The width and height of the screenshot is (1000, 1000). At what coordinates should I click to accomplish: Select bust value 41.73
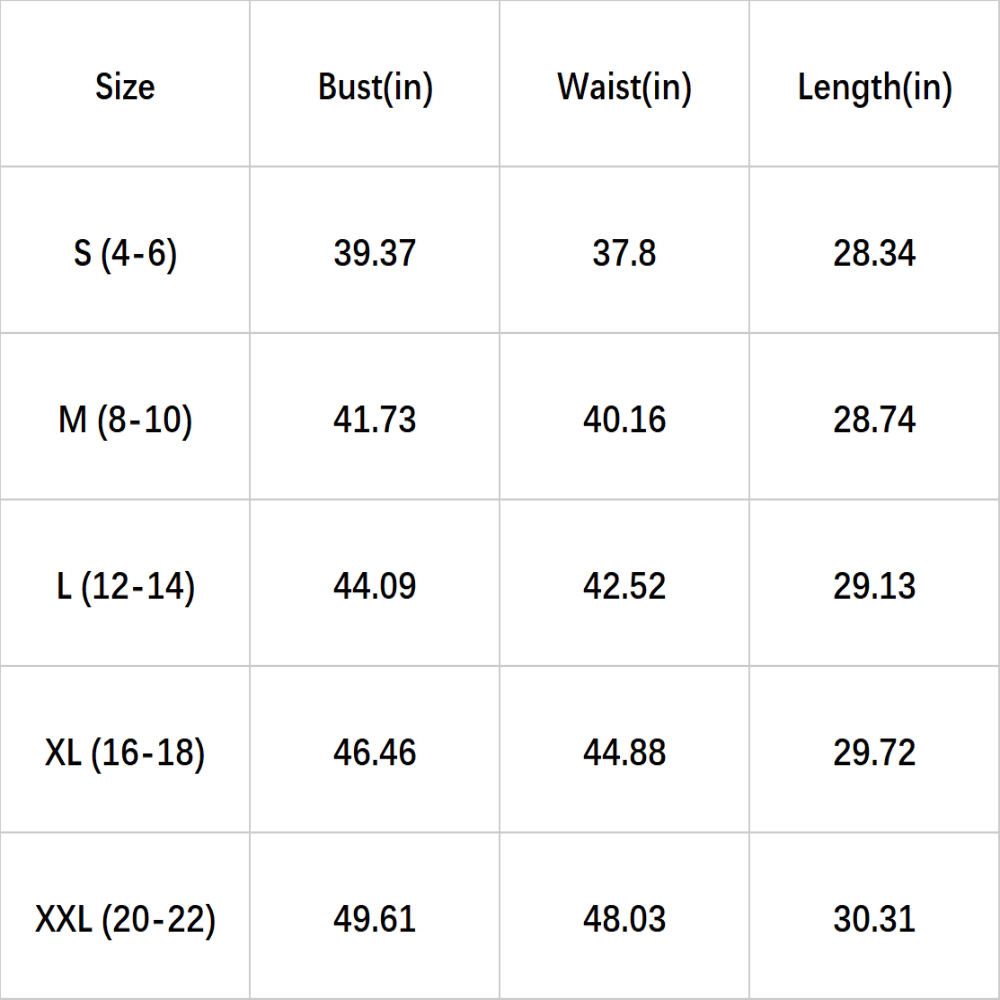[375, 420]
